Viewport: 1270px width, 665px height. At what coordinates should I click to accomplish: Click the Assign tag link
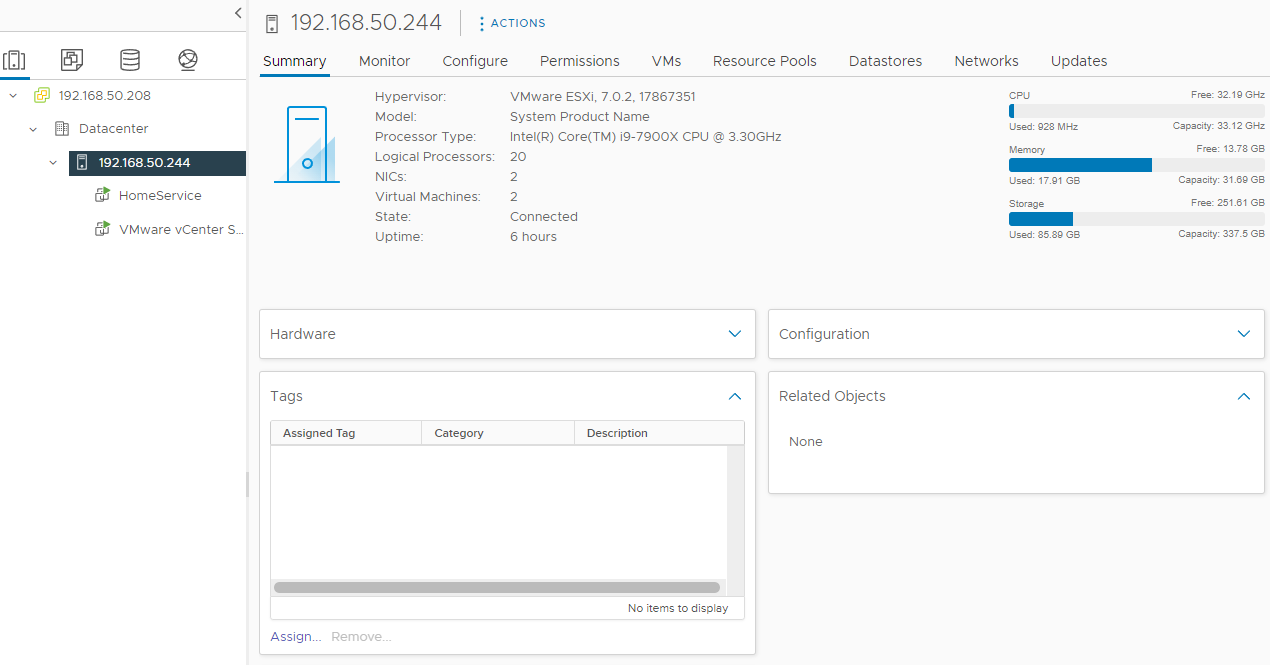coord(296,636)
